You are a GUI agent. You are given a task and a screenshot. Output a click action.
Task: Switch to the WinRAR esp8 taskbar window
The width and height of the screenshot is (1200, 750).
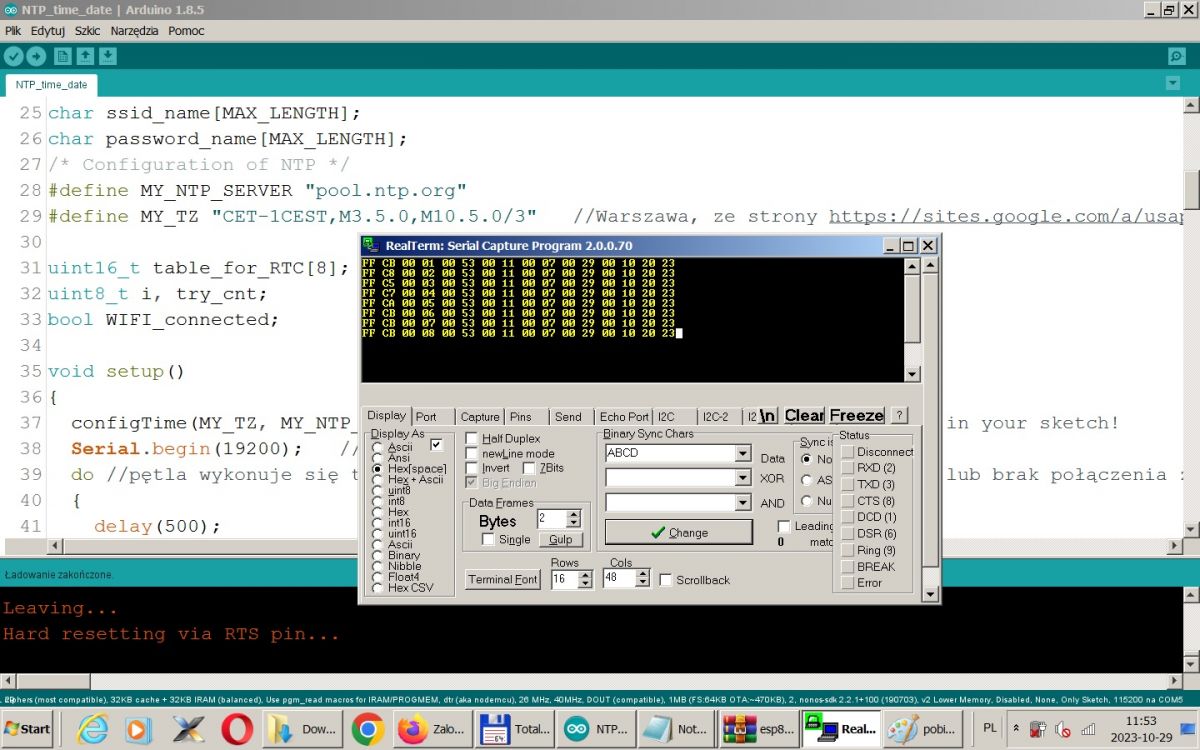point(758,729)
